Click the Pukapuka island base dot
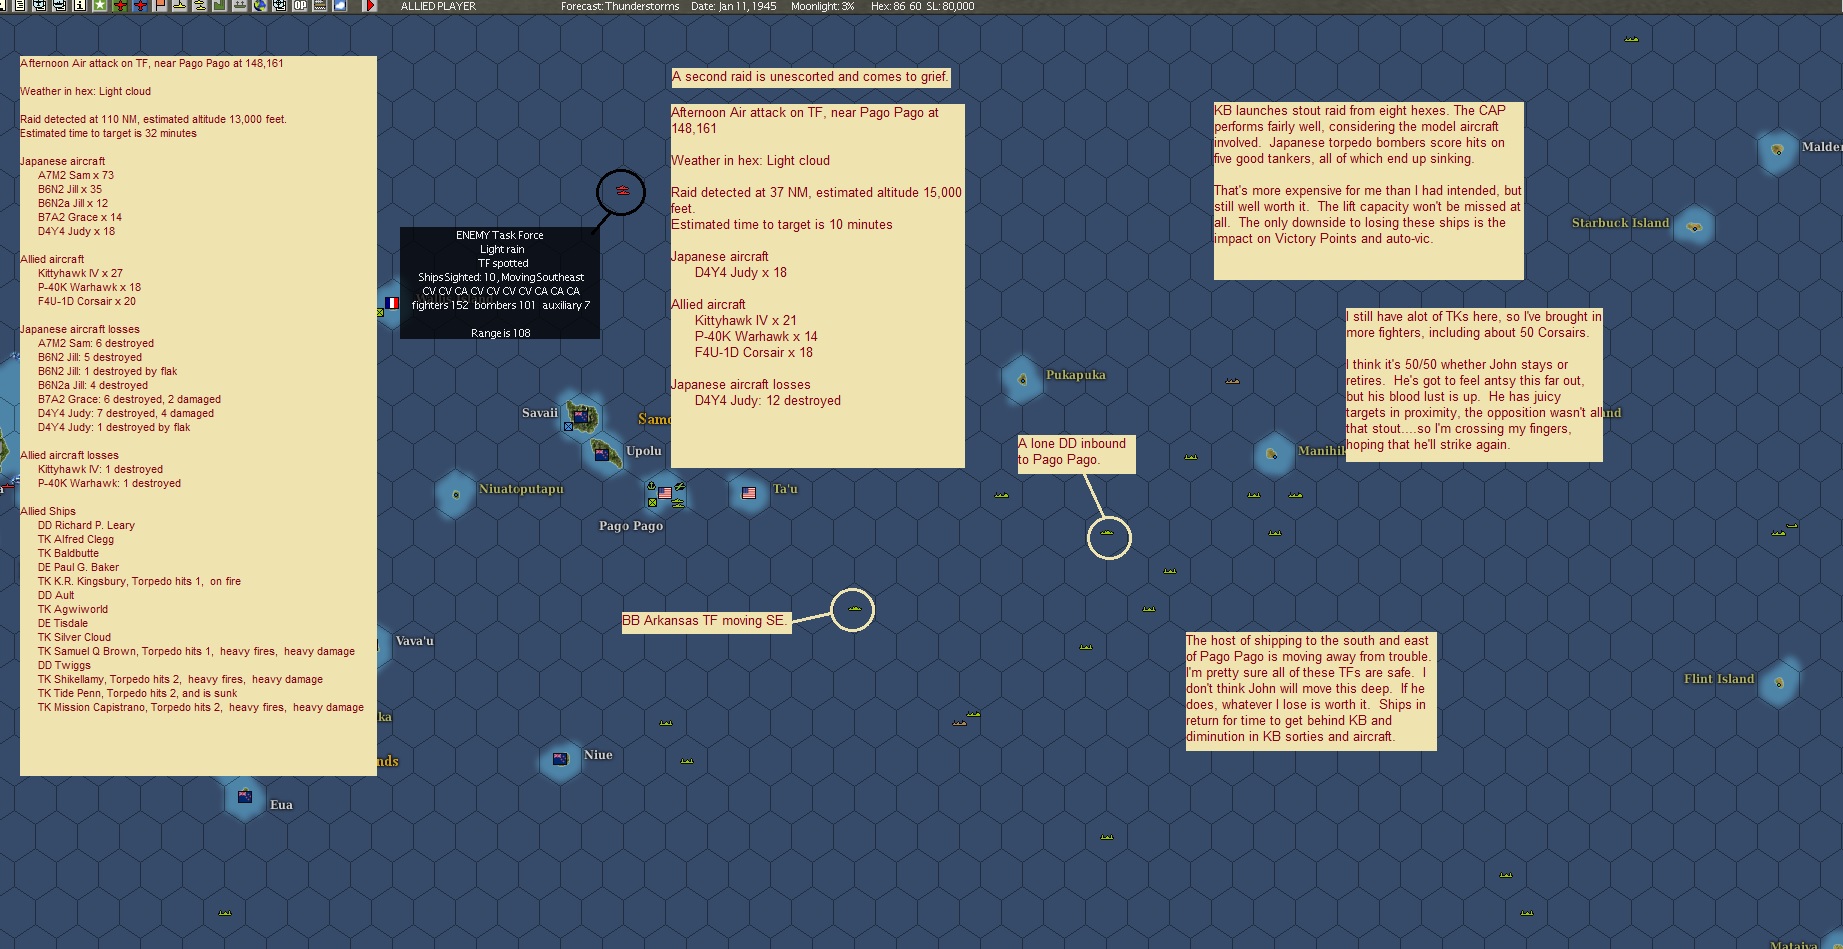Viewport: 1843px width, 949px height. coord(1022,379)
